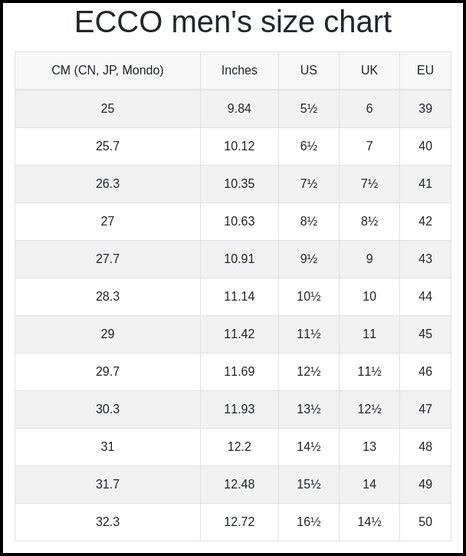466x556 pixels.
Task: Click the Inches column header
Action: (x=239, y=70)
